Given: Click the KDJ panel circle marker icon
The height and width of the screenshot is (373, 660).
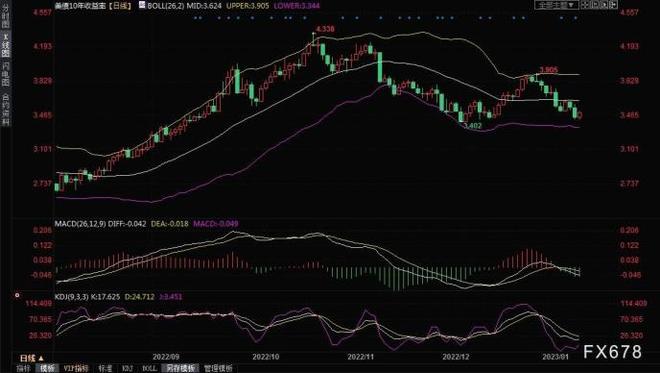Looking at the screenshot, I should (x=17, y=296).
